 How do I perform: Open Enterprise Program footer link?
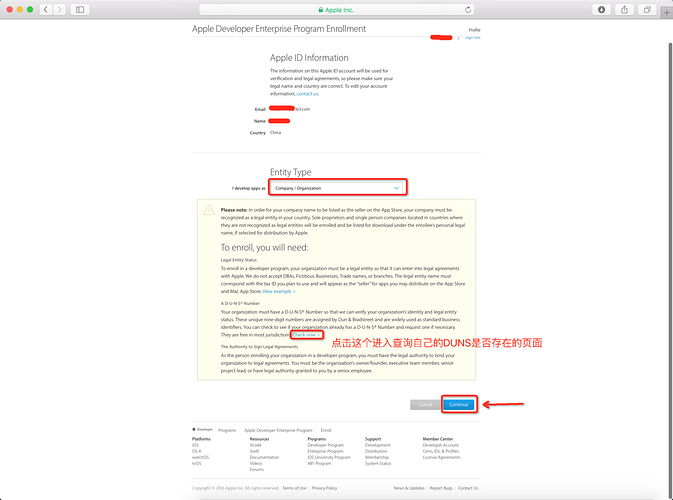(x=325, y=451)
